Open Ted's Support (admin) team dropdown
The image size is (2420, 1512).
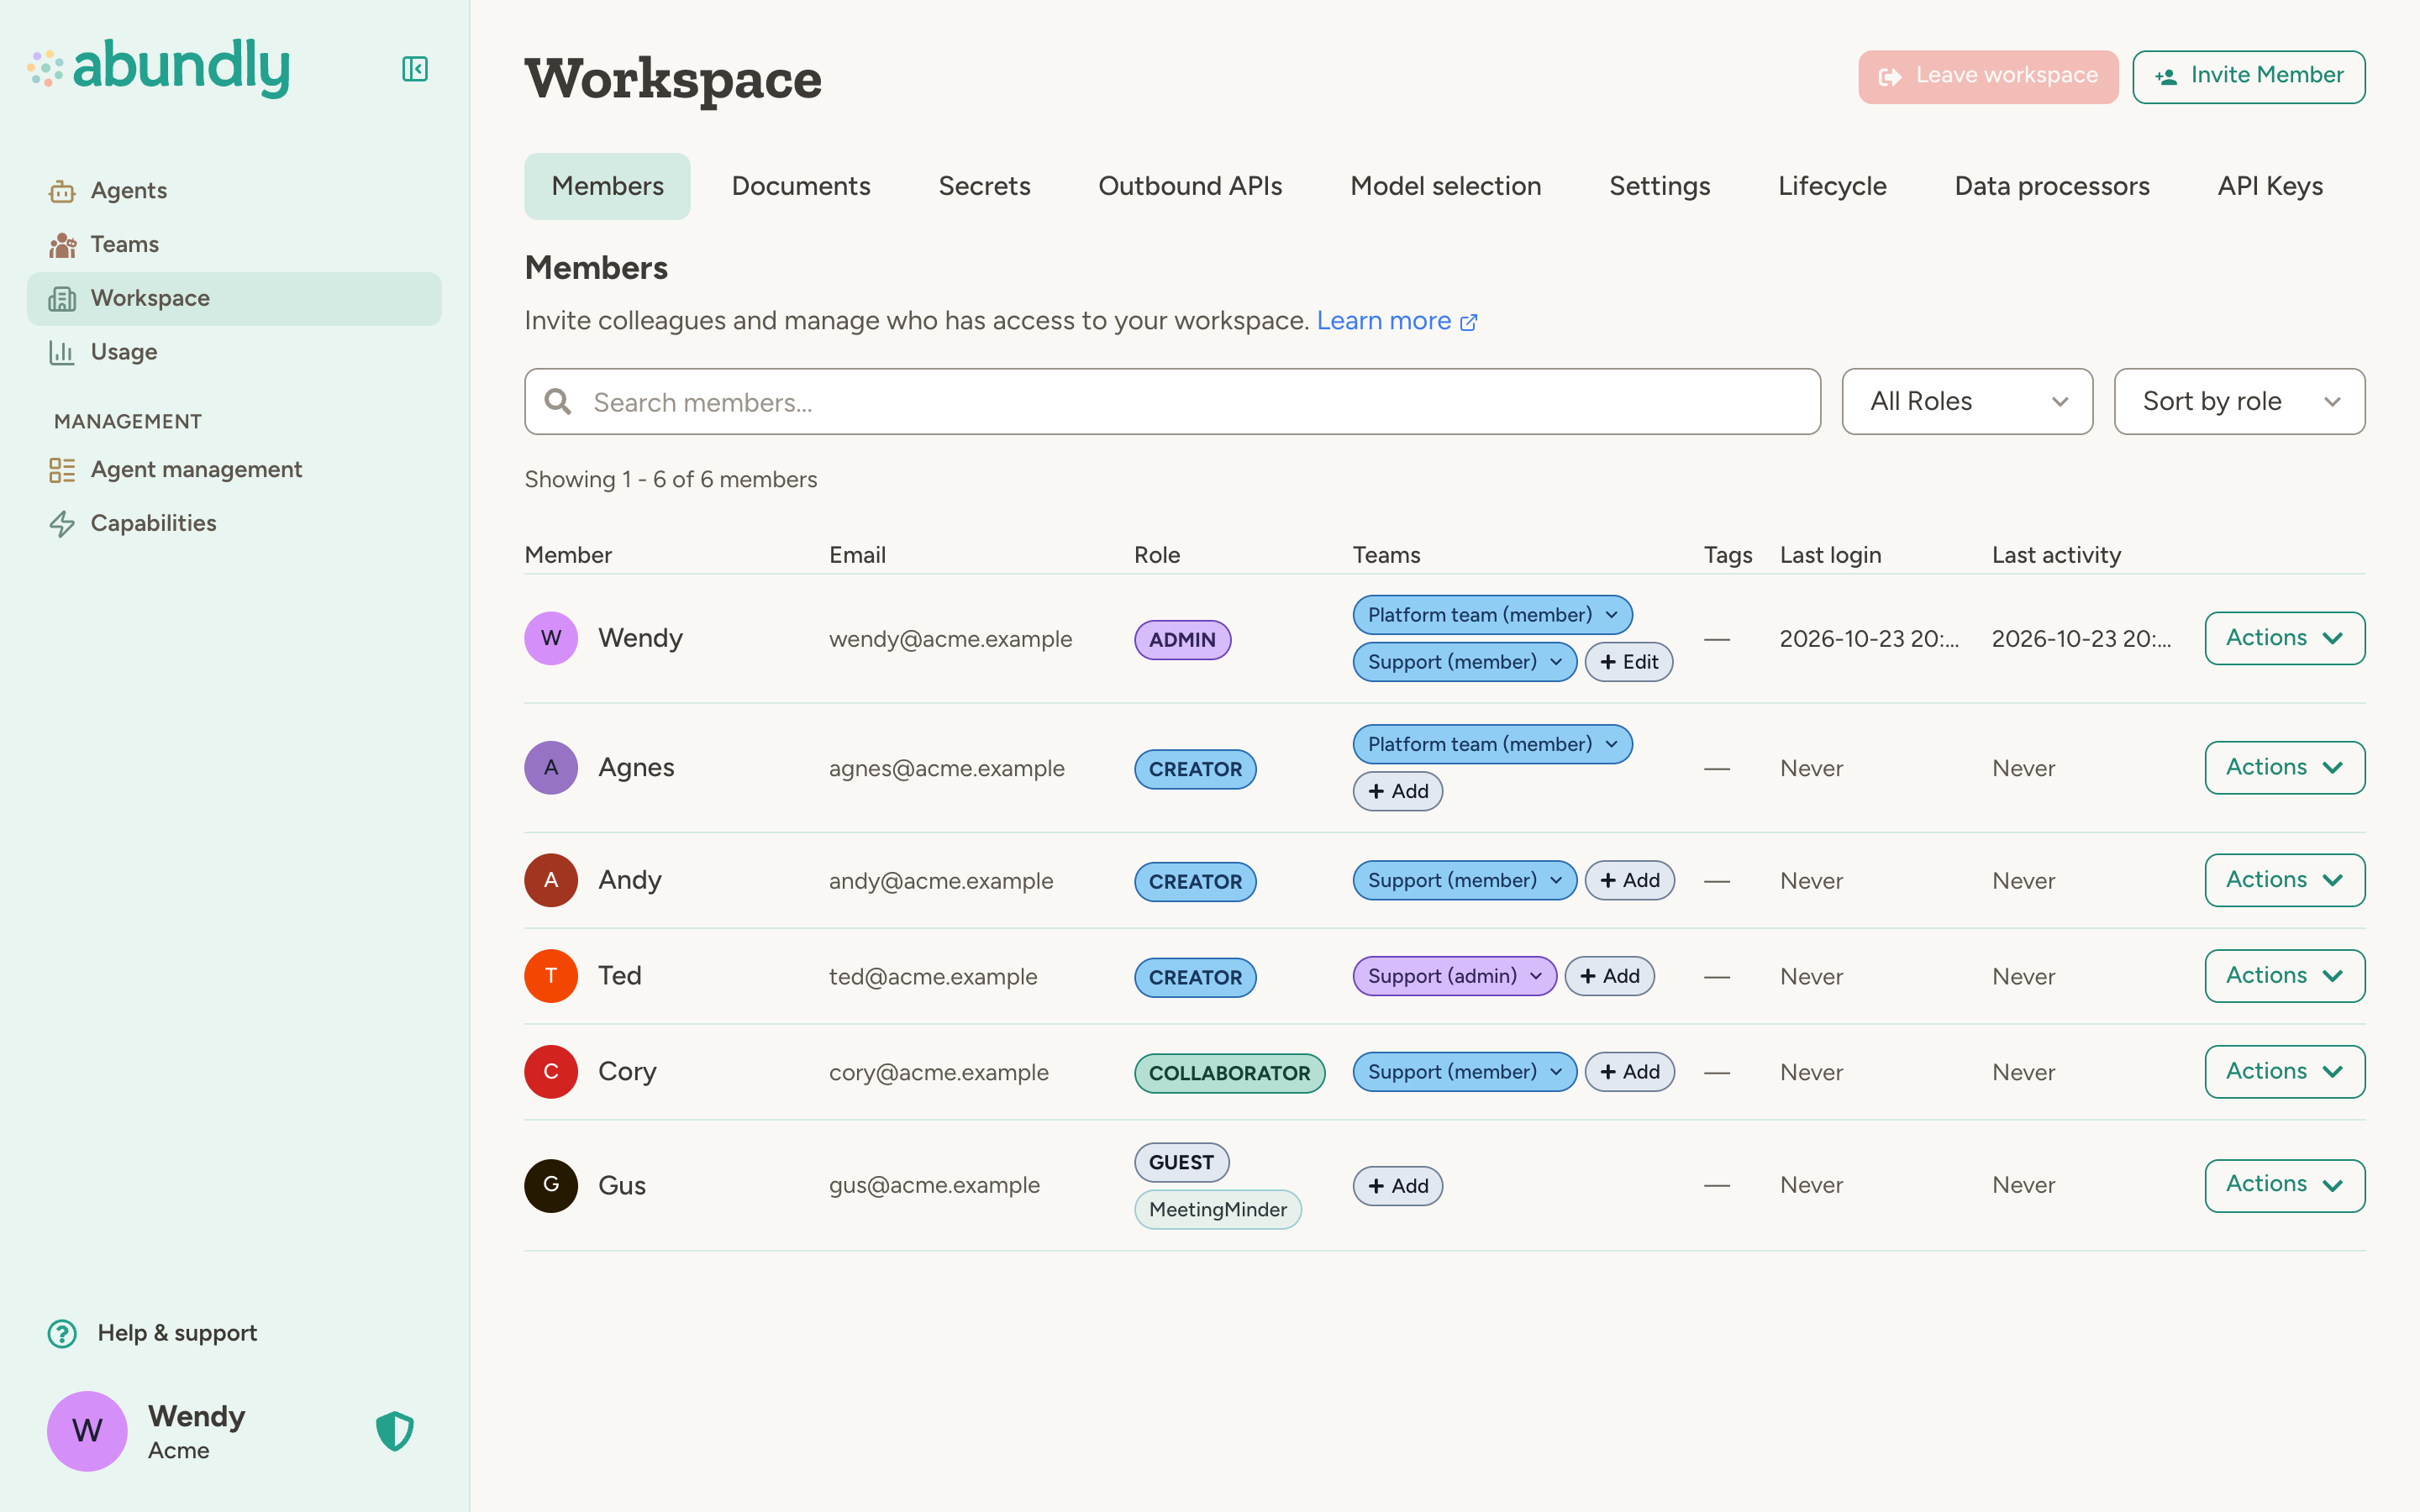pyautogui.click(x=1454, y=976)
